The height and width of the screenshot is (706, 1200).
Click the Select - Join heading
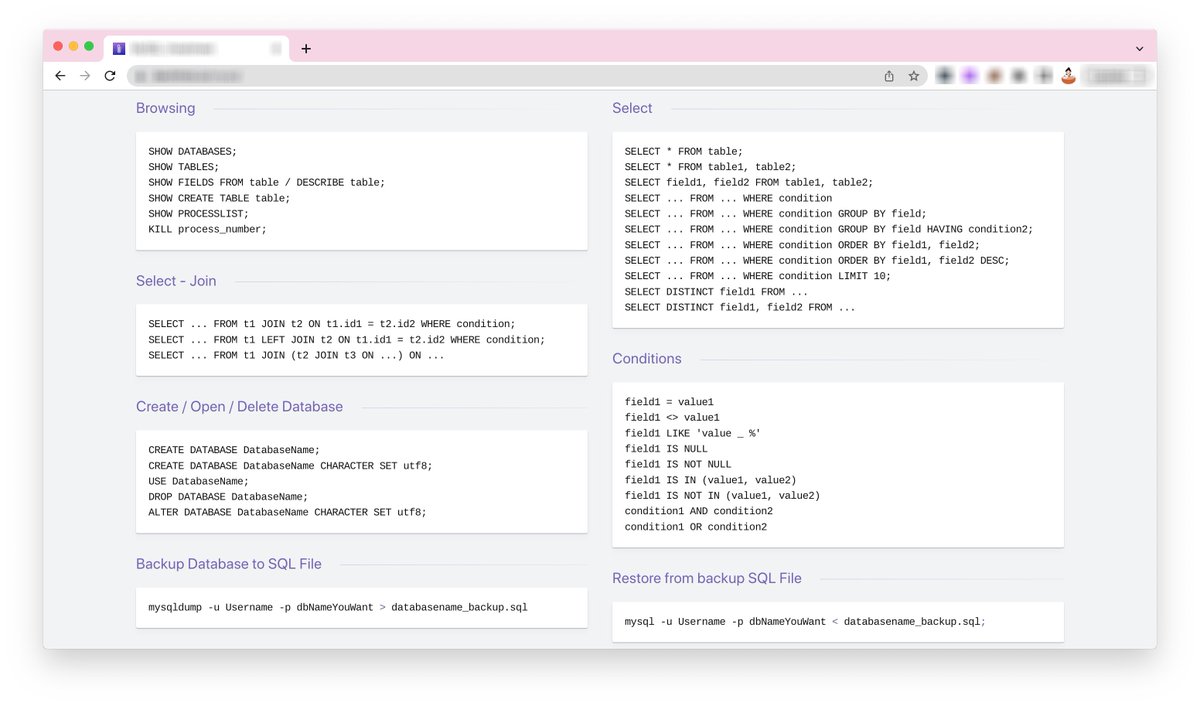pos(176,281)
